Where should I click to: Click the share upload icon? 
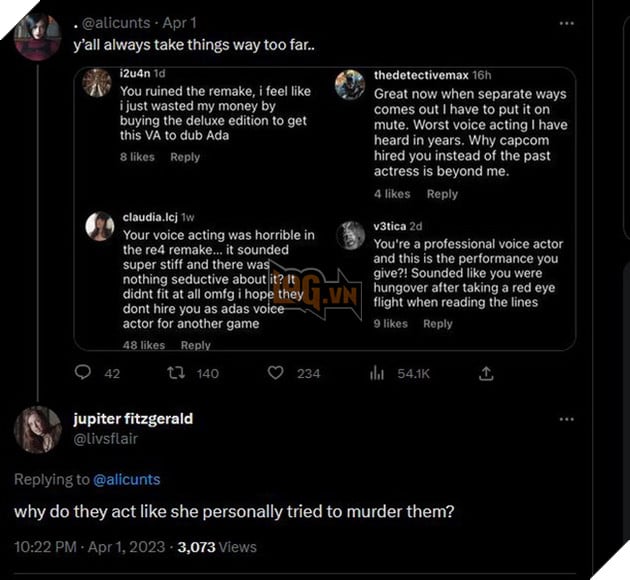pyautogui.click(x=487, y=373)
